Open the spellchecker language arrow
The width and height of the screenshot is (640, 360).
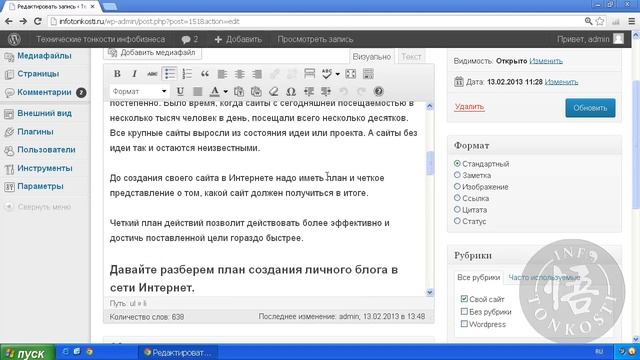point(338,74)
